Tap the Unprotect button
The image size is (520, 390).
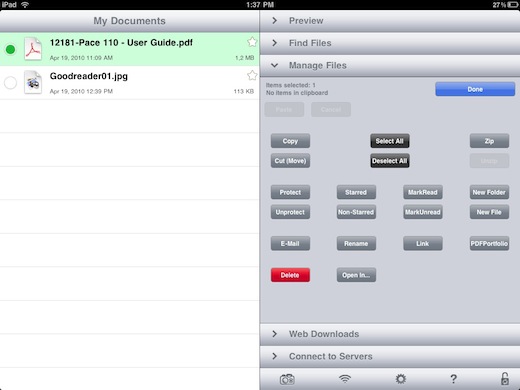point(290,212)
